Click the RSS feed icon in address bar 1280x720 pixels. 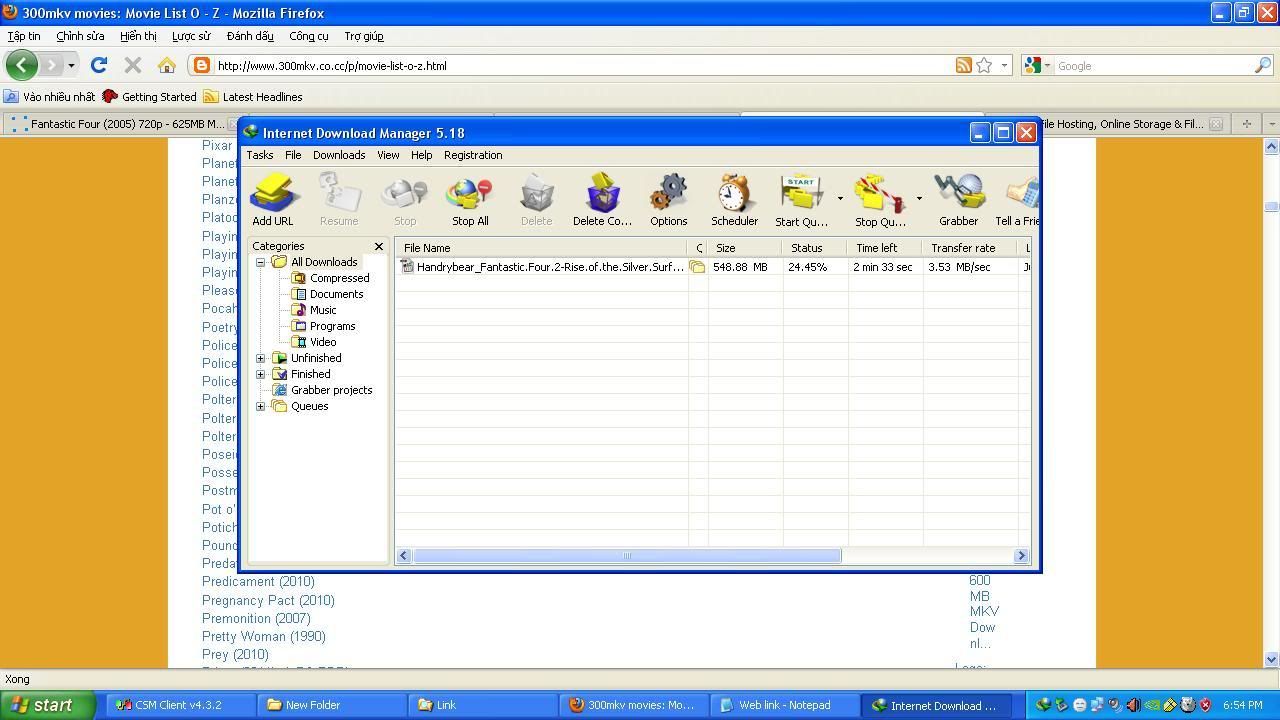tap(963, 65)
